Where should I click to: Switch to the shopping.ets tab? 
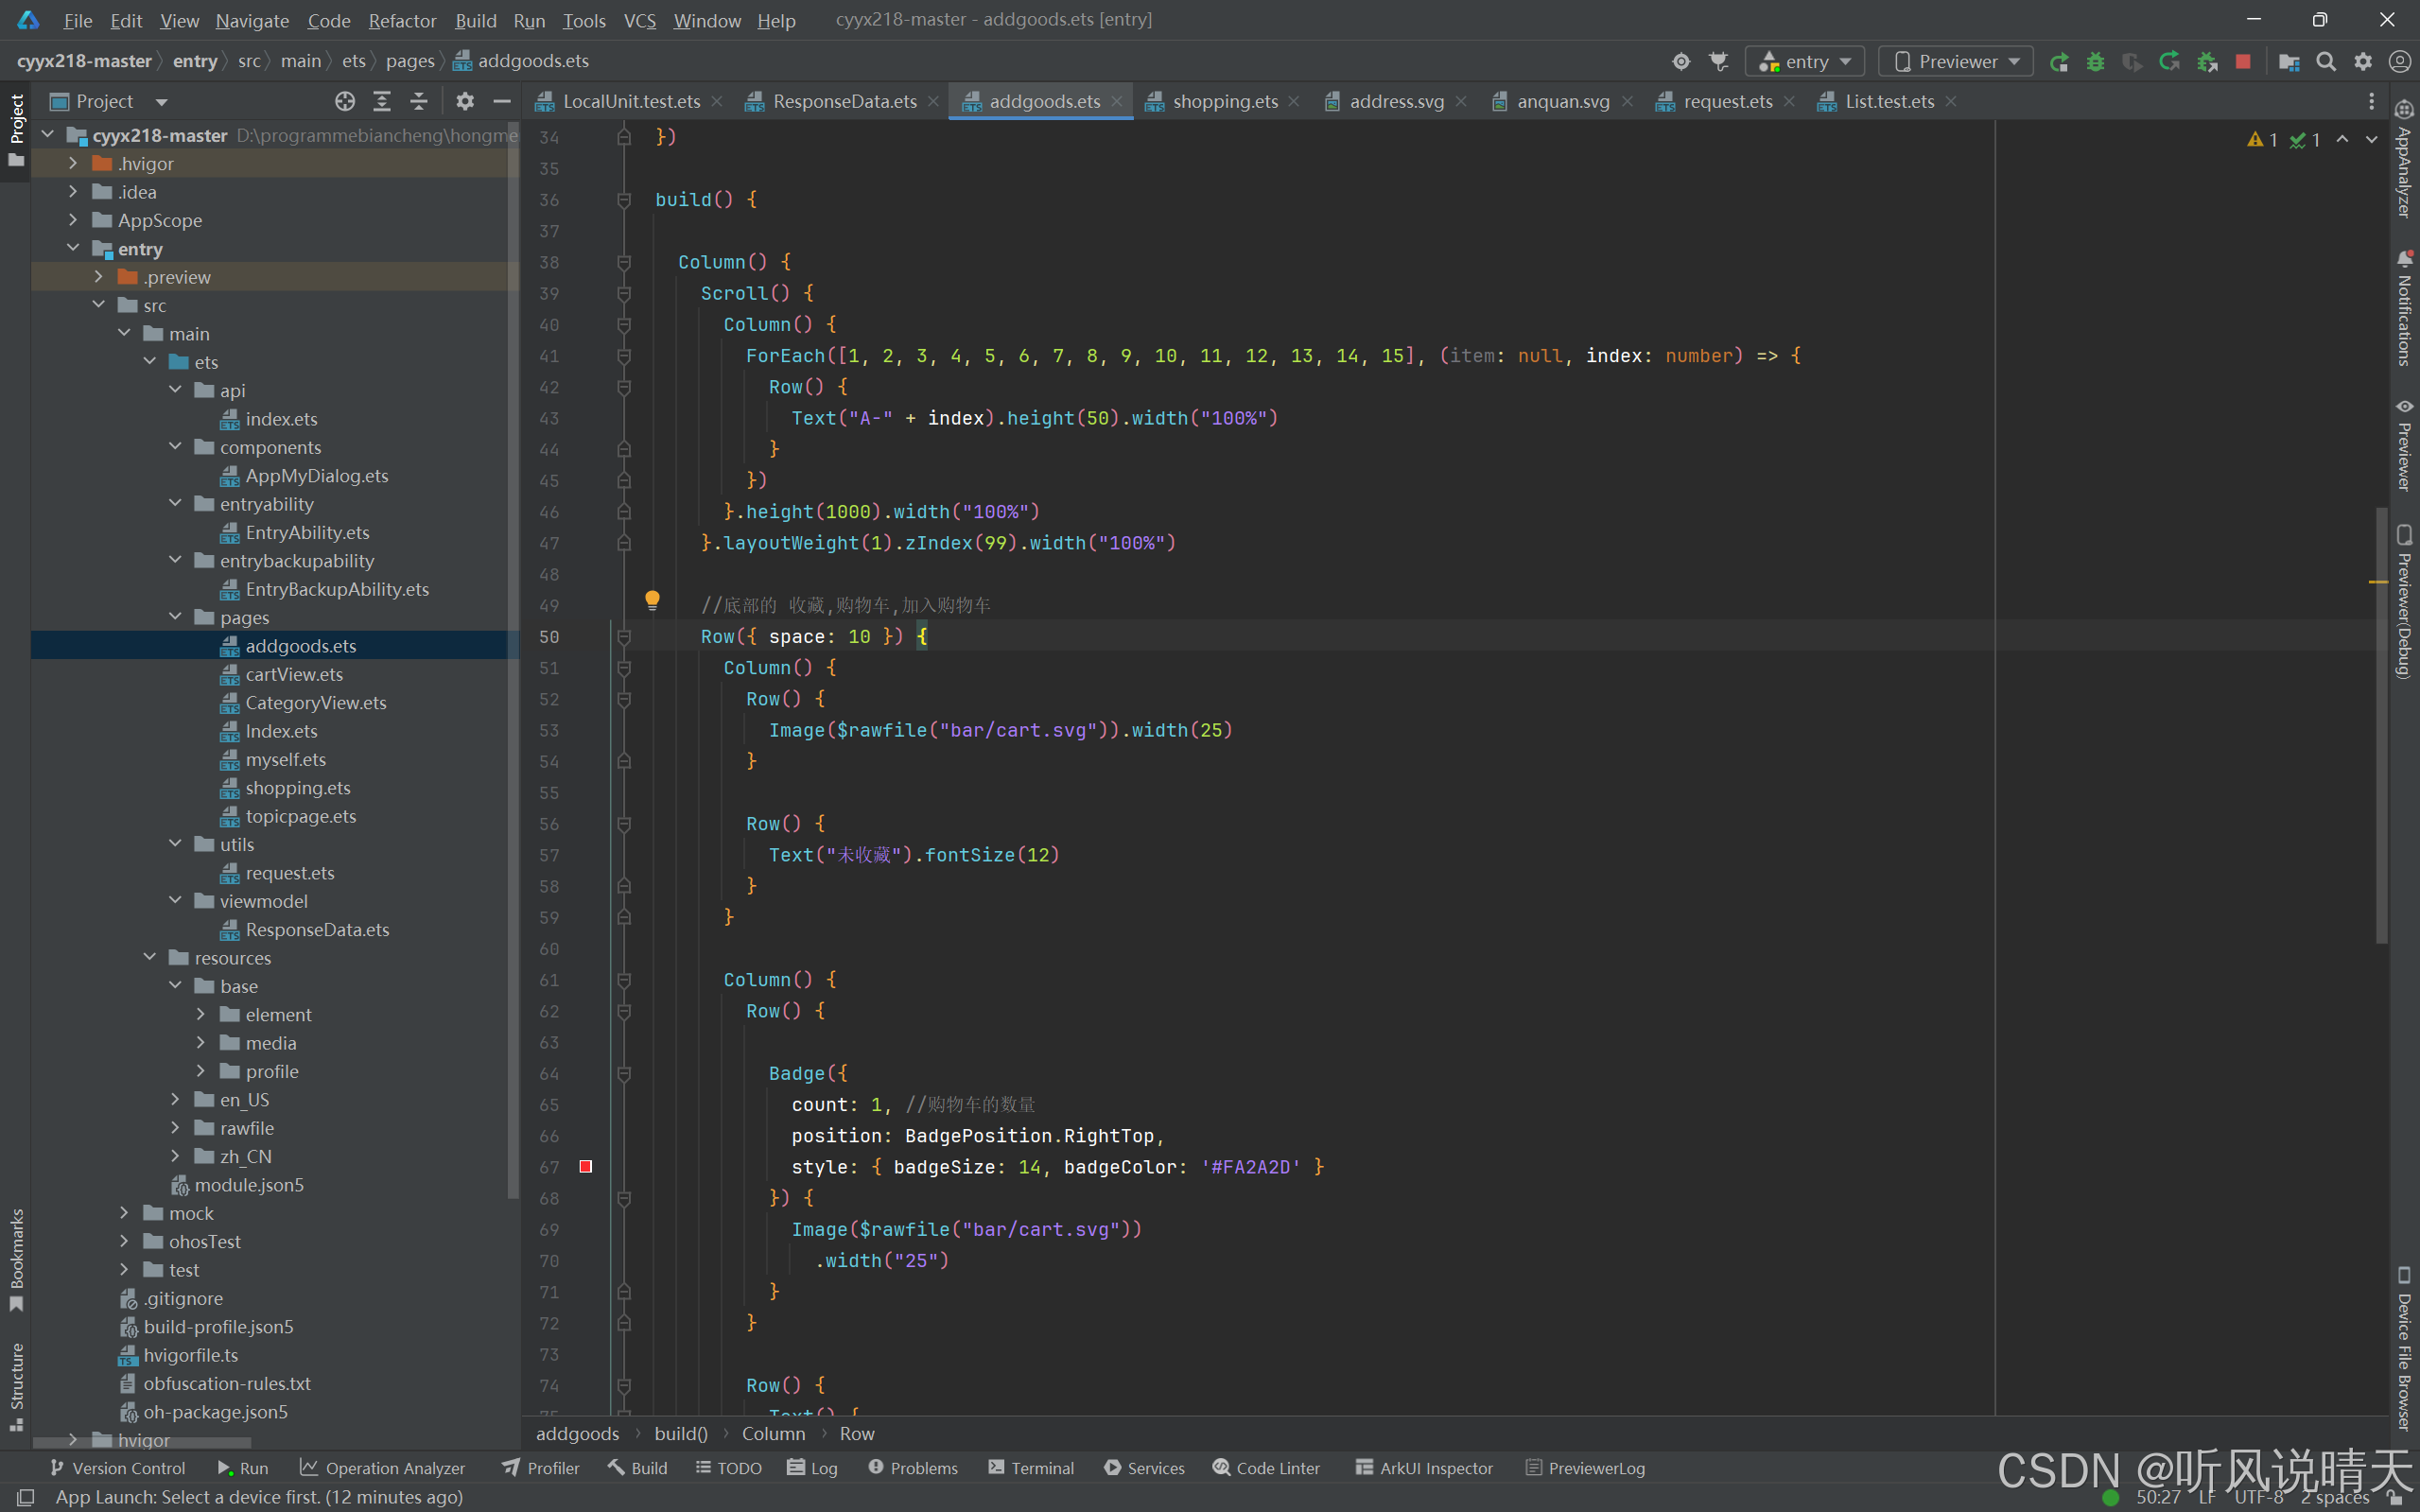pos(1224,101)
